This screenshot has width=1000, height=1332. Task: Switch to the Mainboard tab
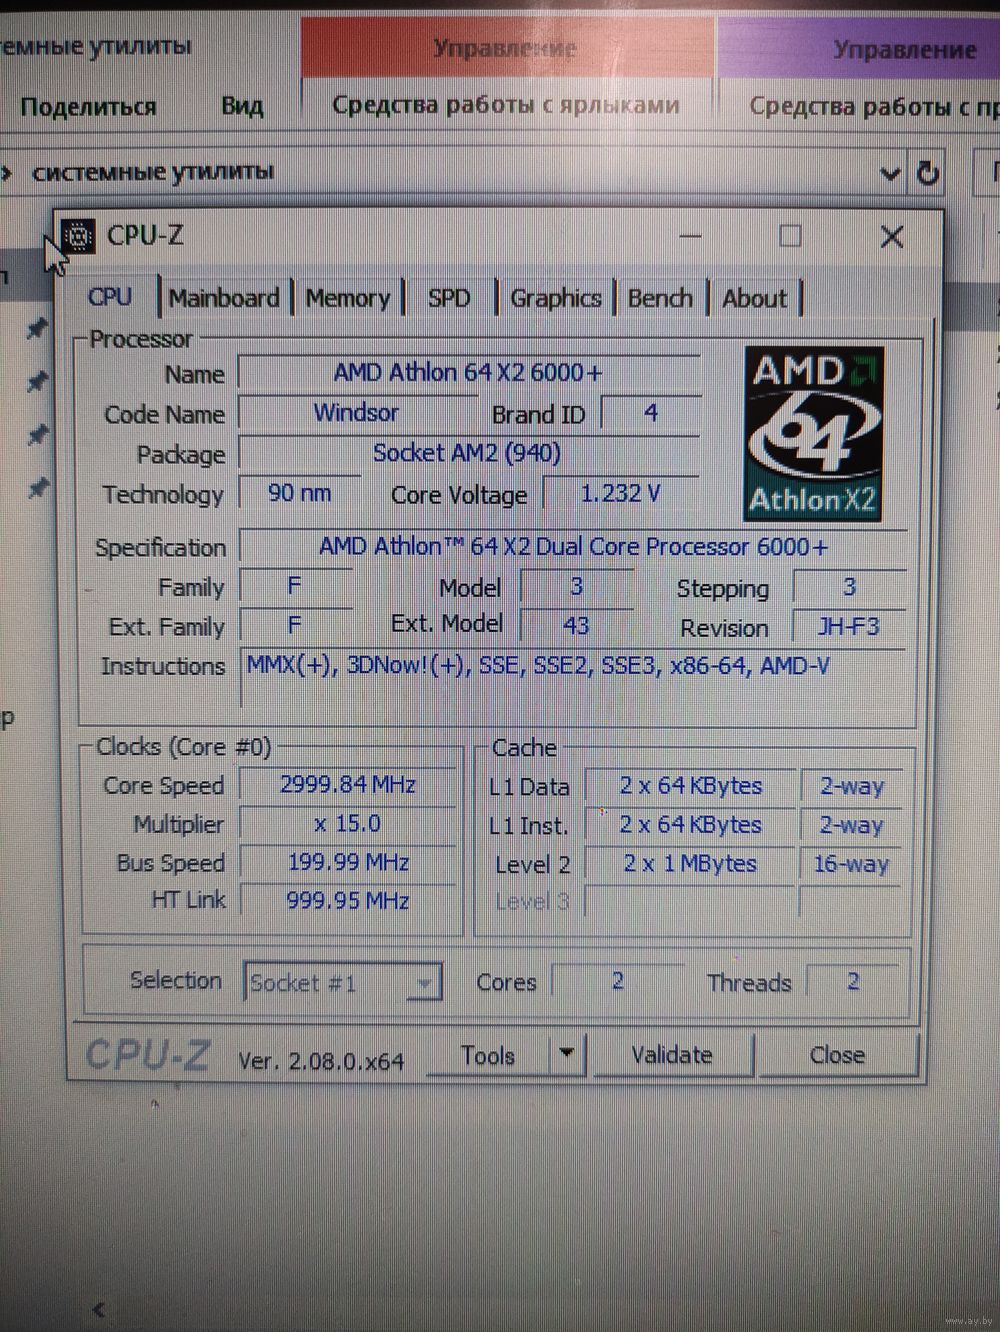pos(224,298)
